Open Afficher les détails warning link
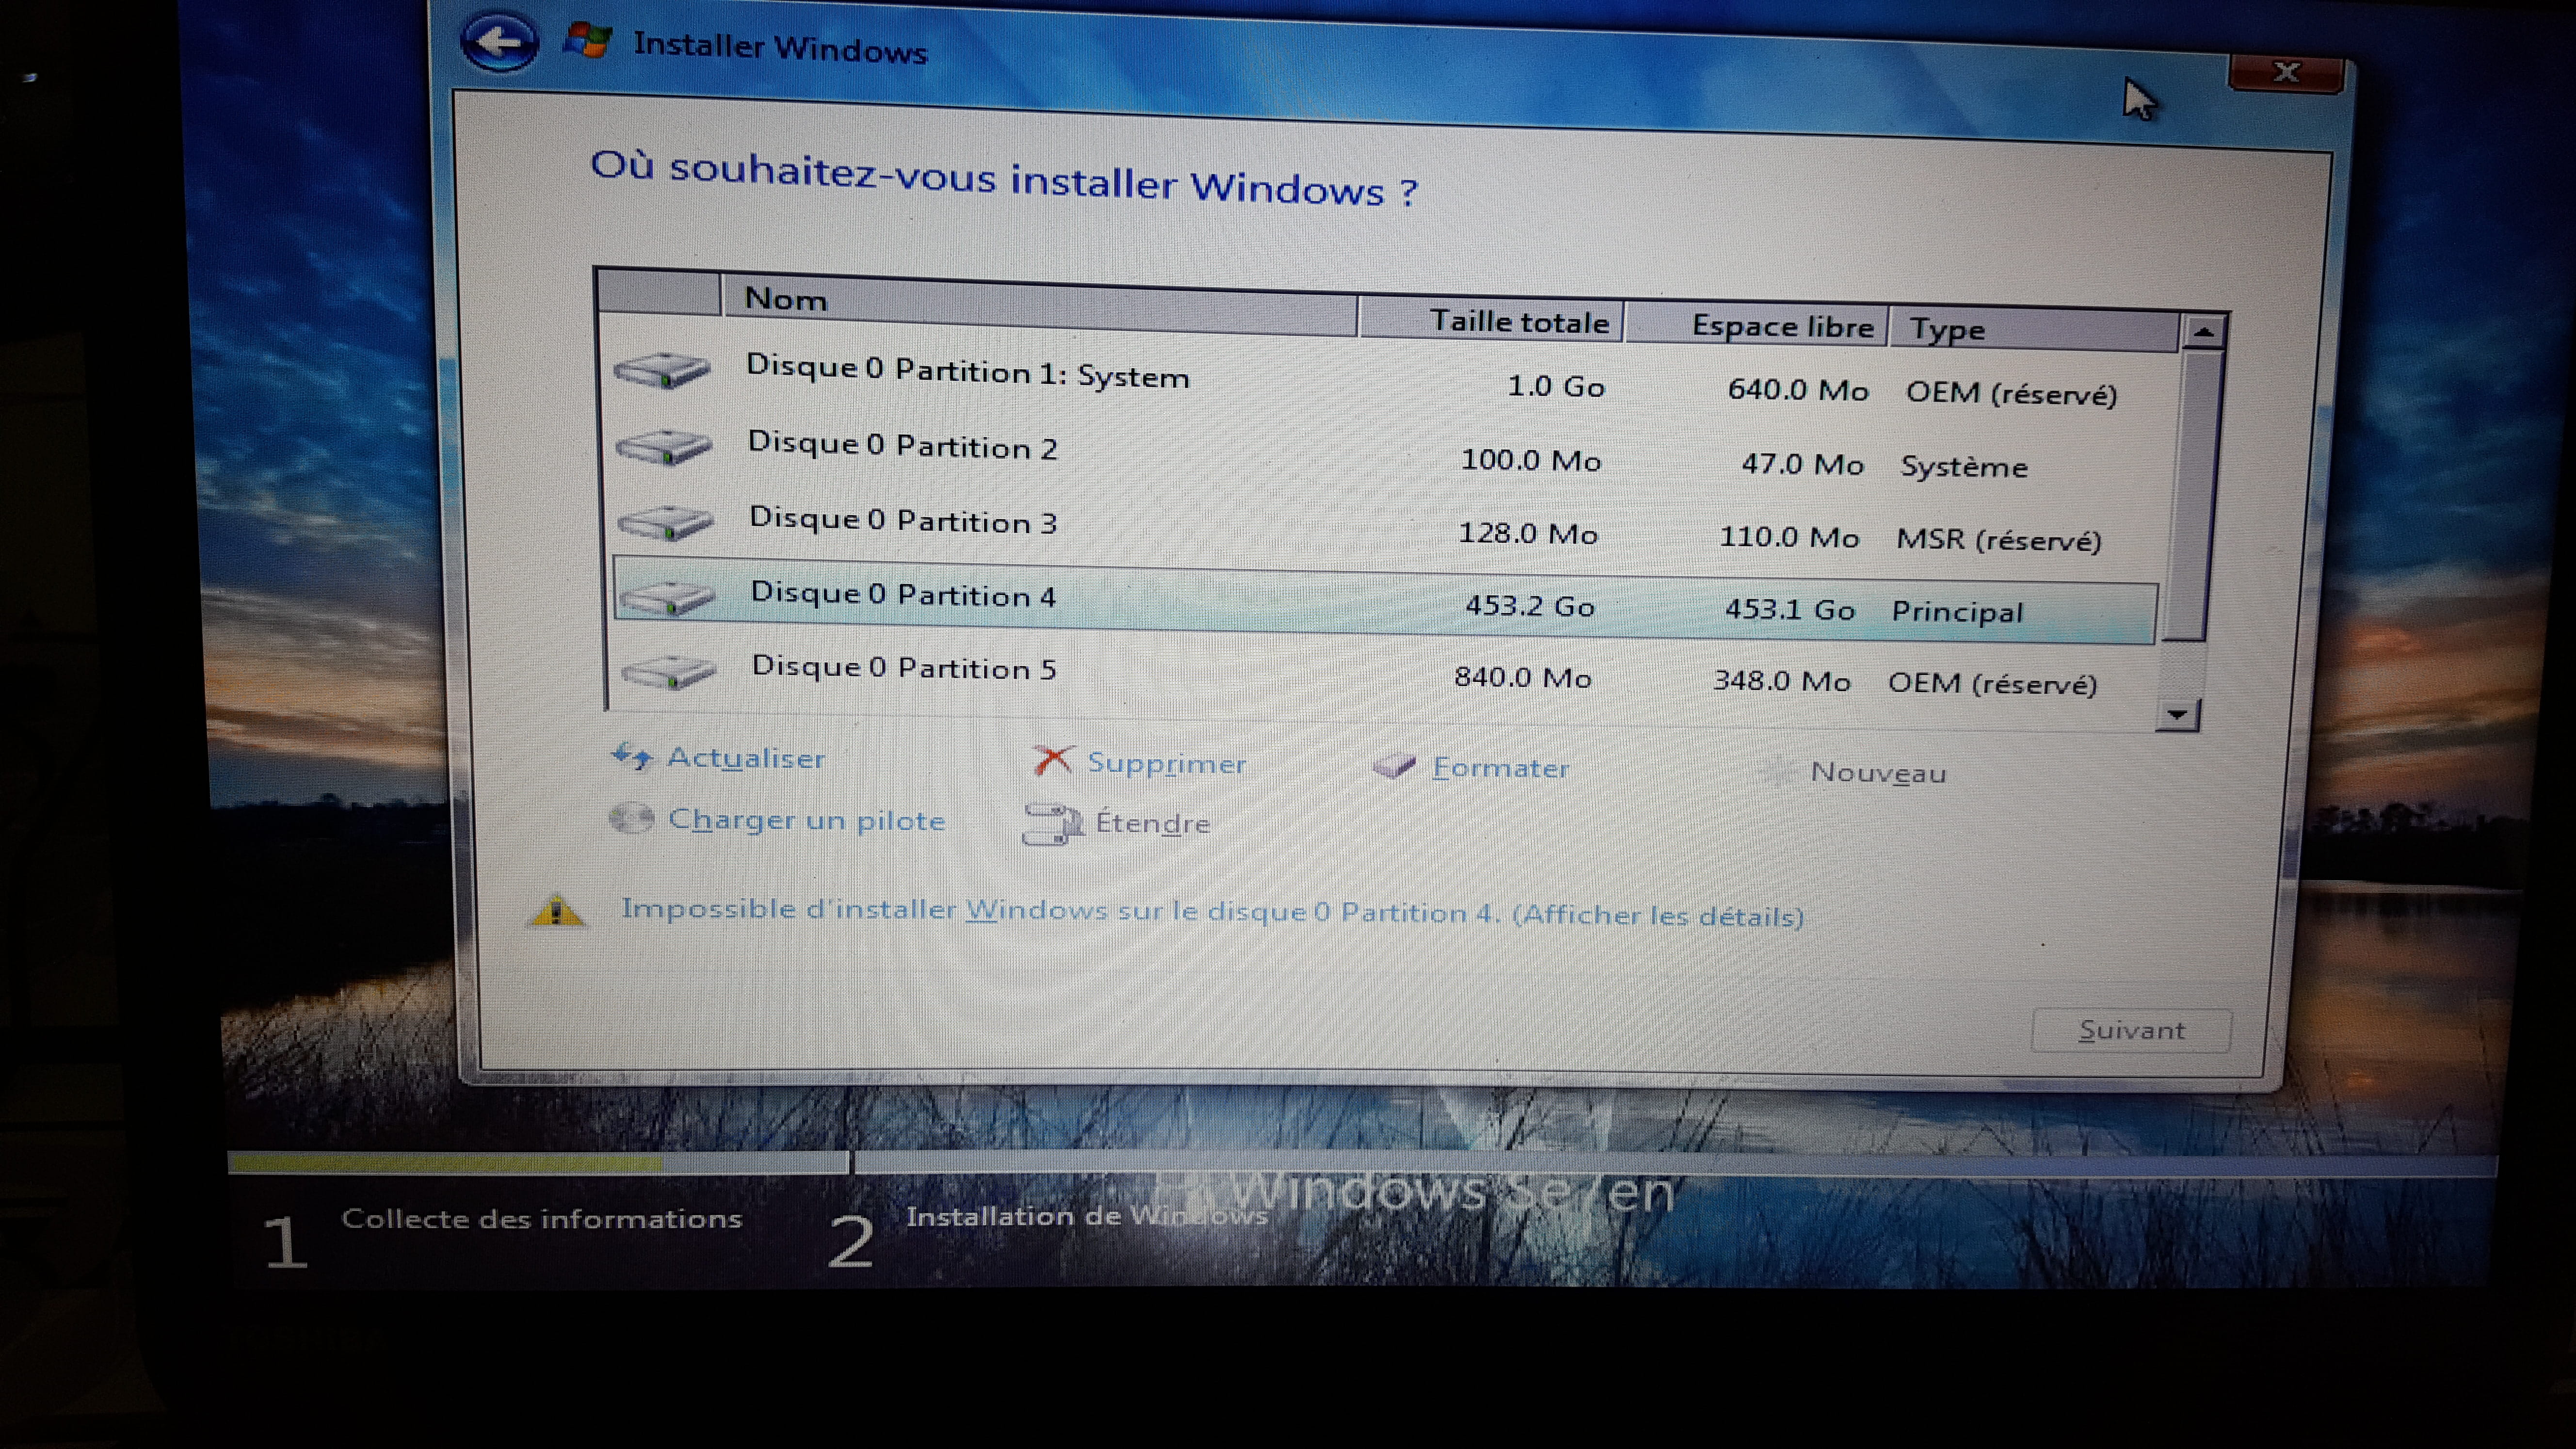This screenshot has height=1449, width=2576. coord(1658,915)
